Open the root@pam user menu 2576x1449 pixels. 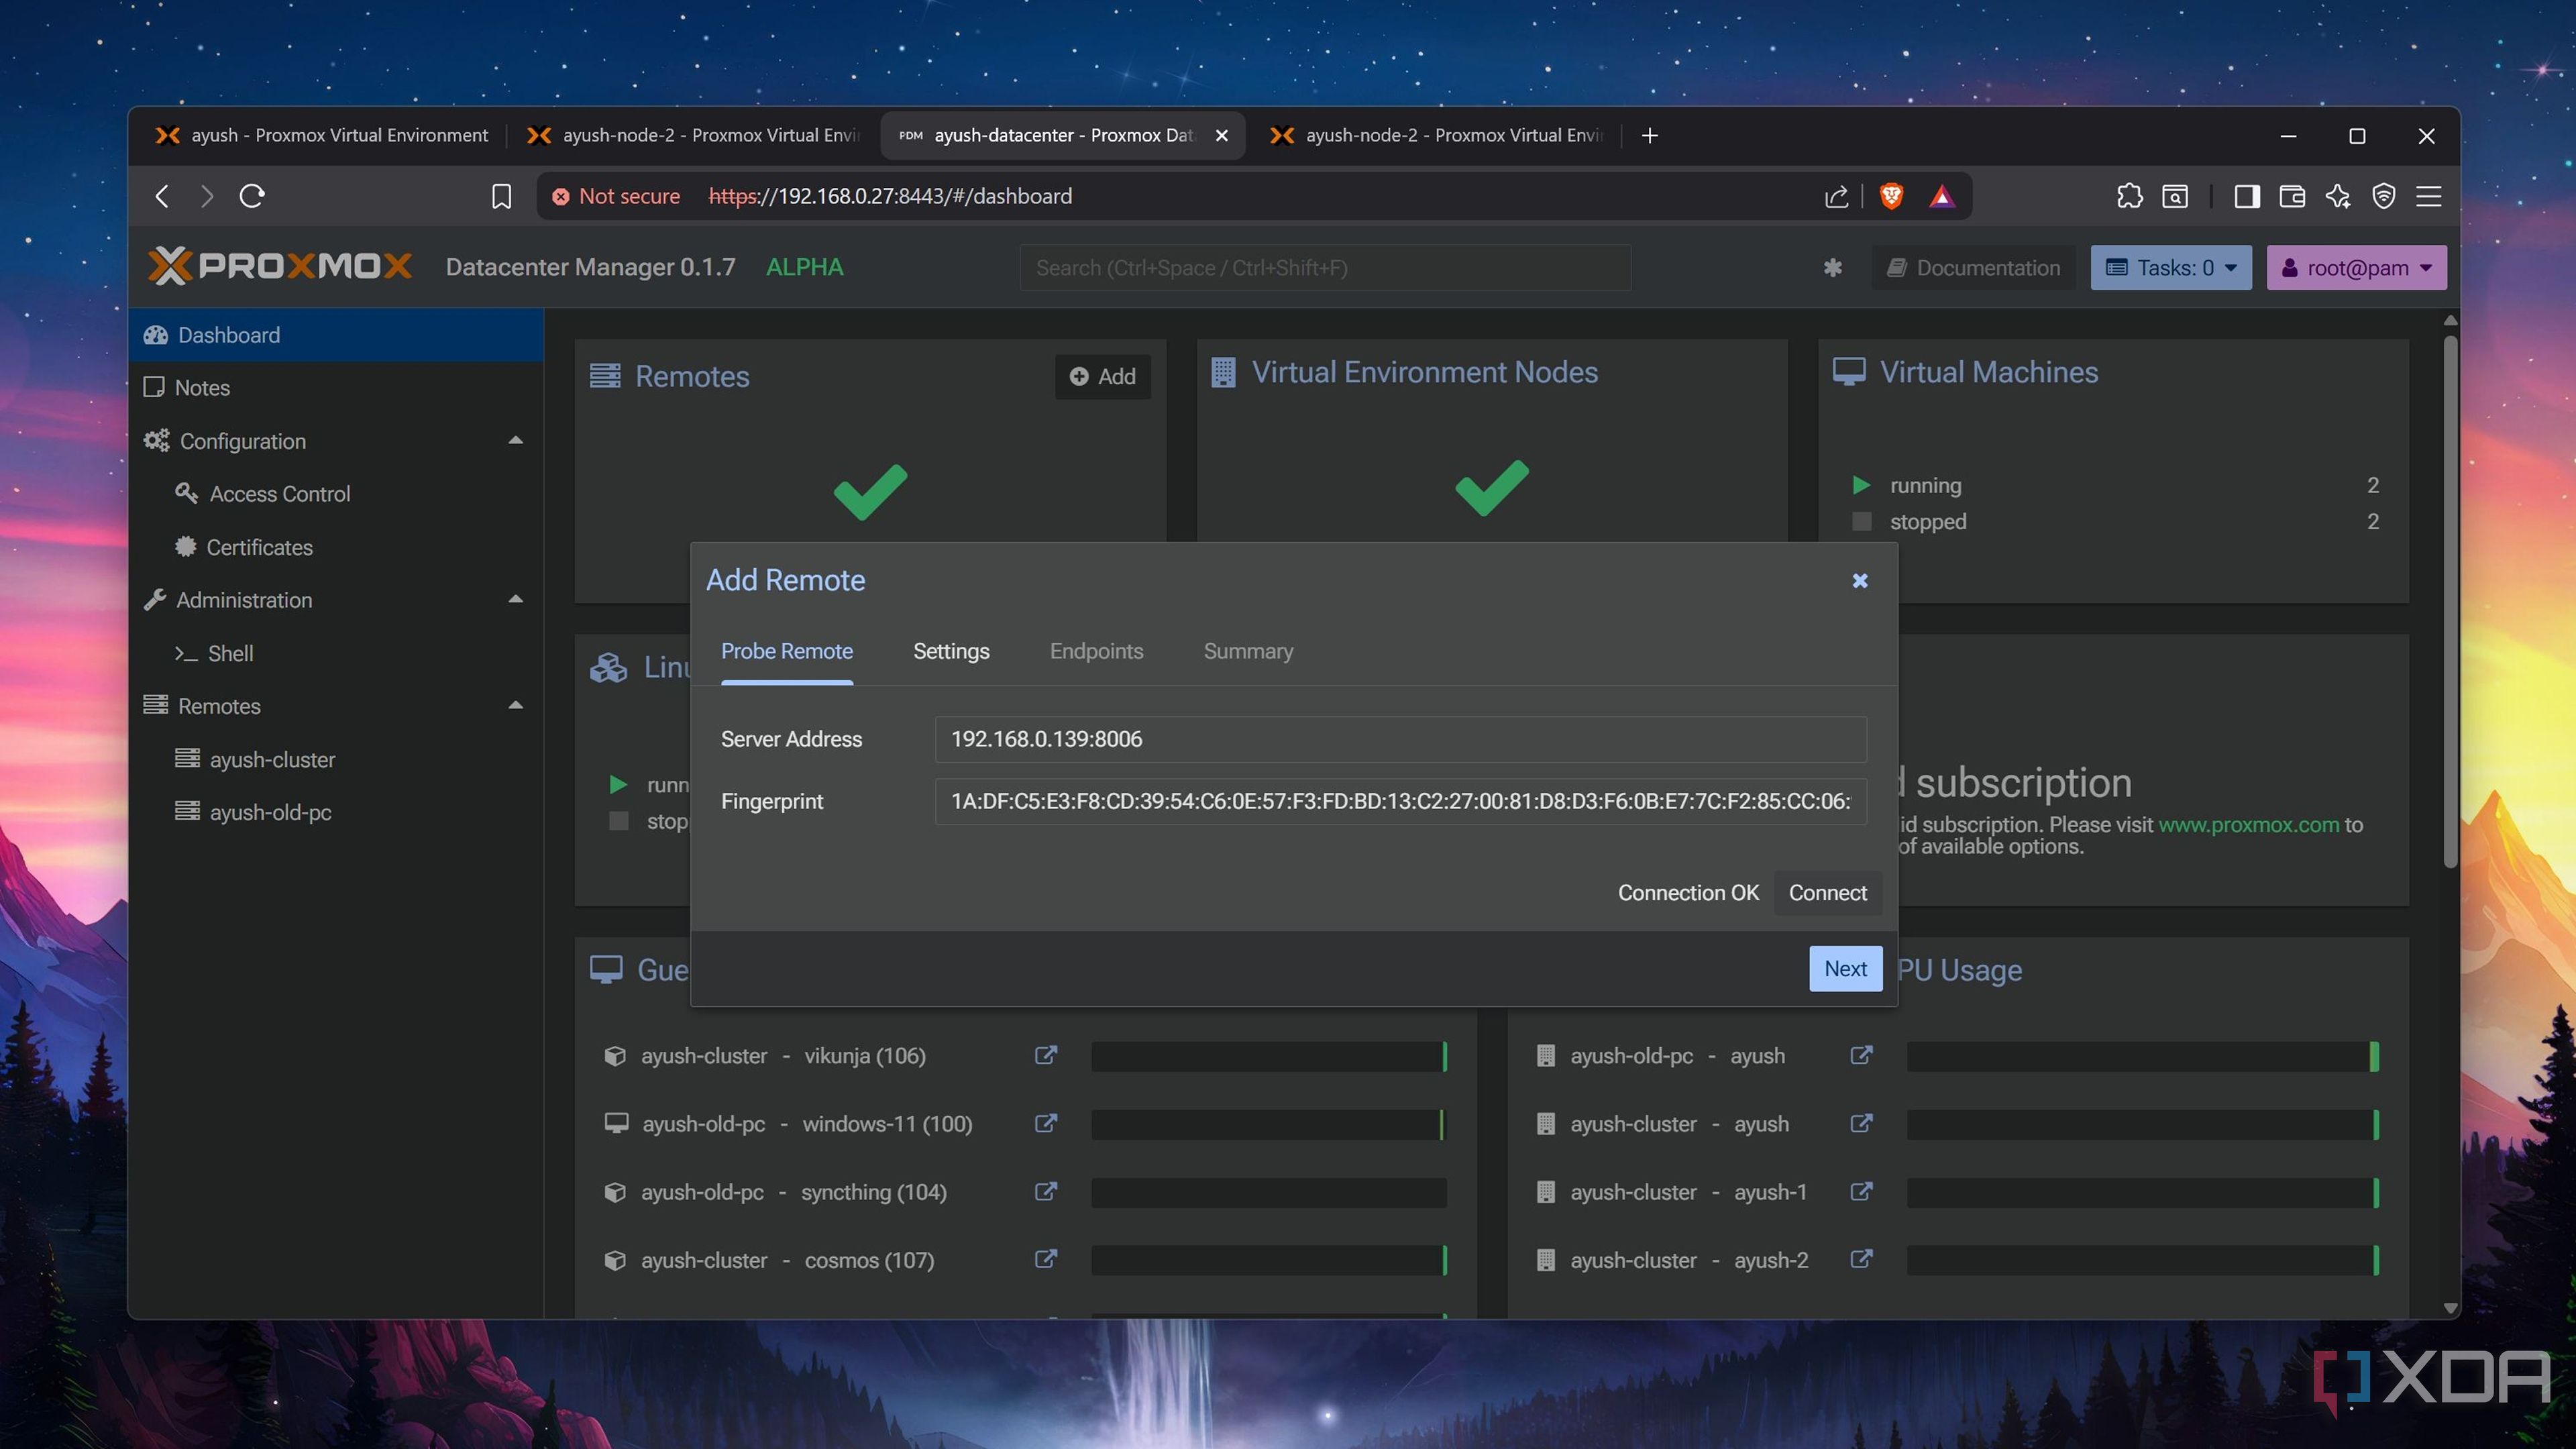click(2355, 268)
